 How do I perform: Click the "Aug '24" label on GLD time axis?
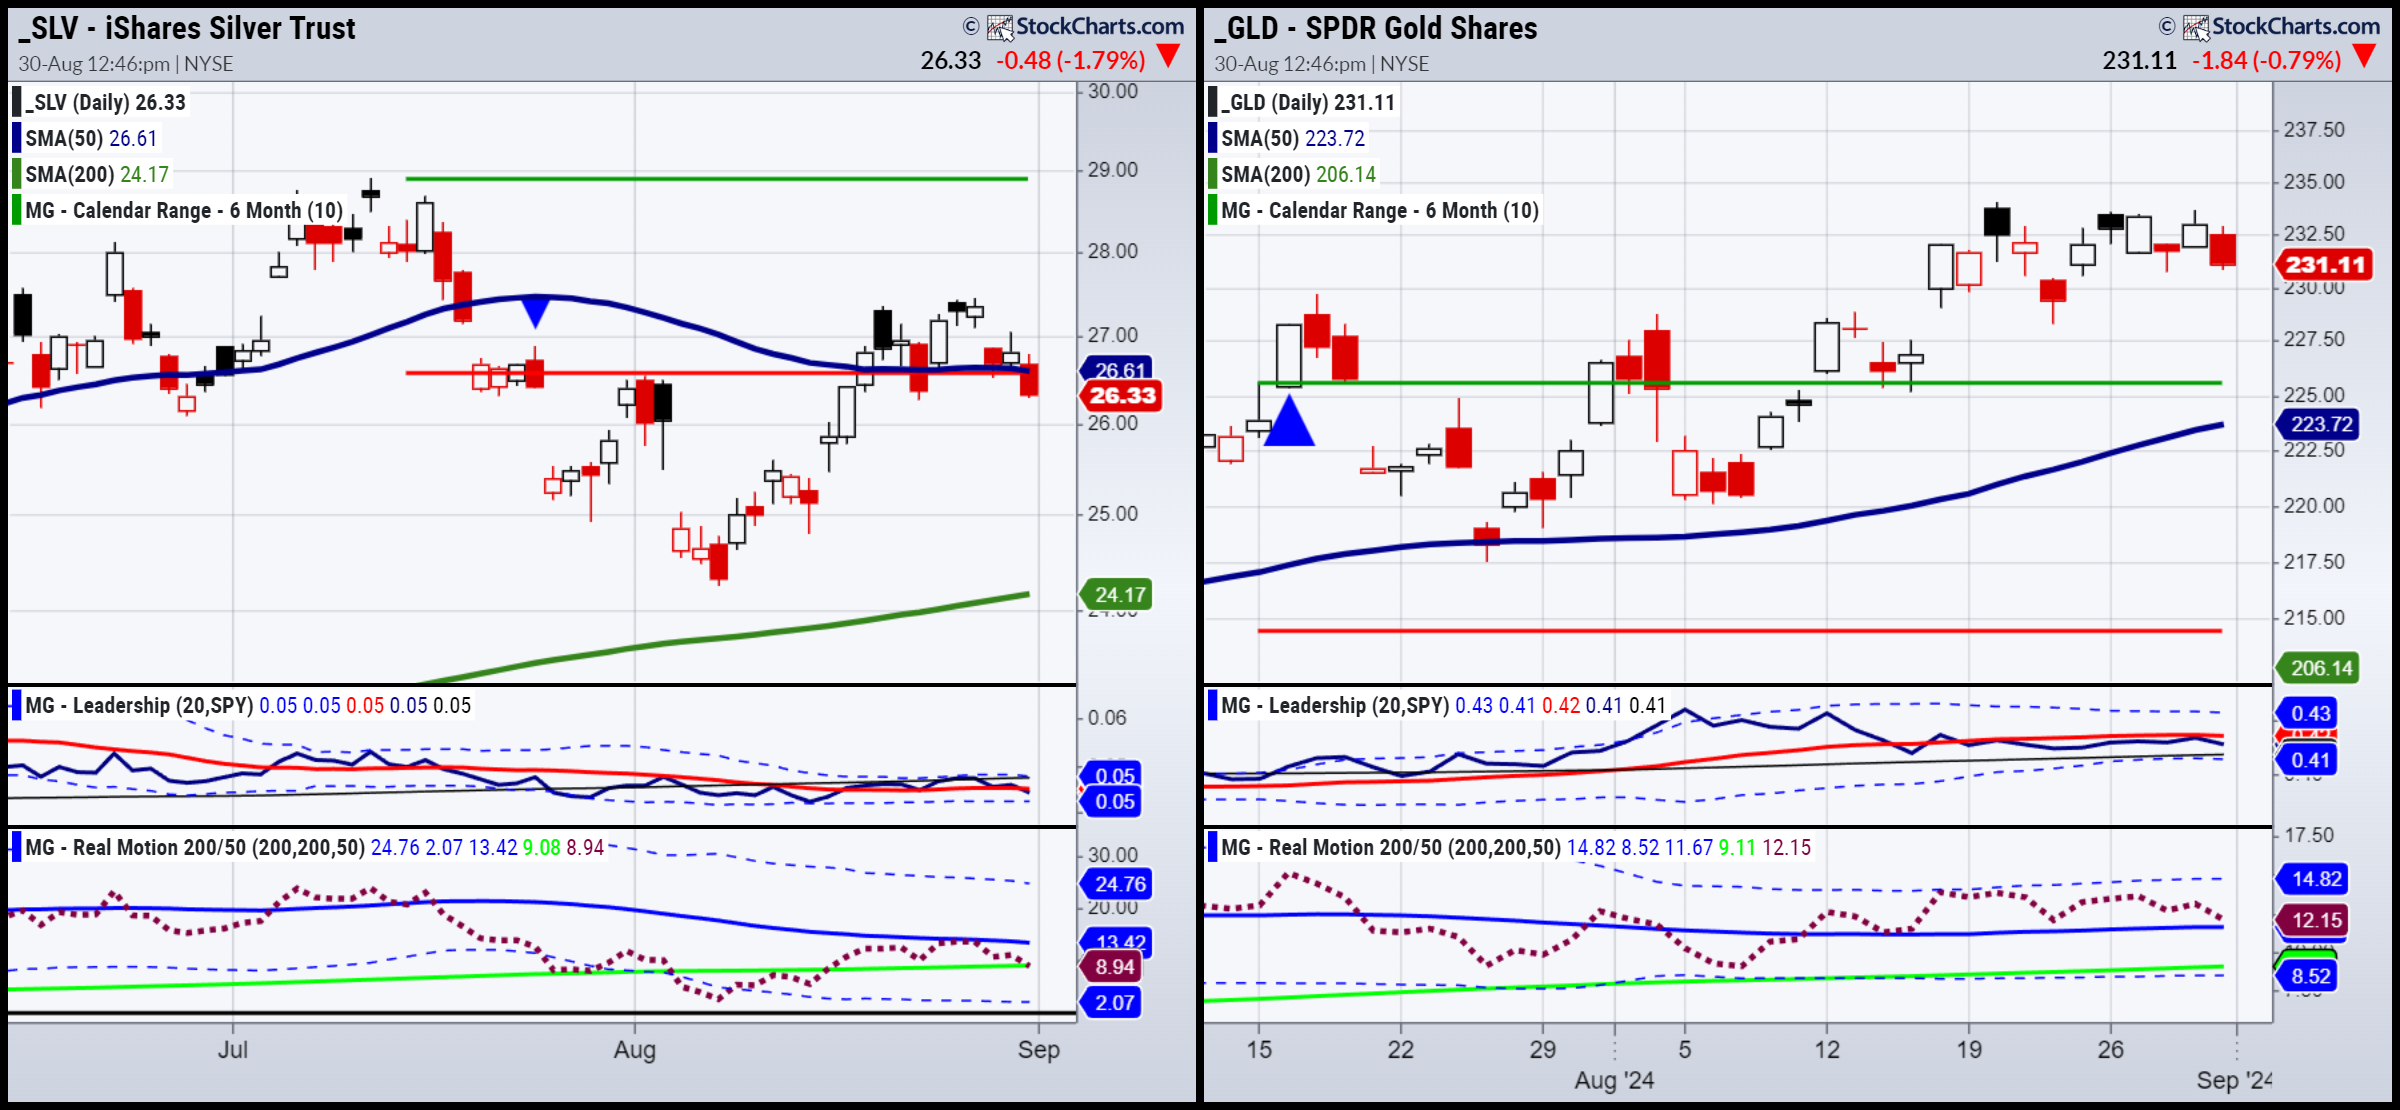(x=1615, y=1081)
